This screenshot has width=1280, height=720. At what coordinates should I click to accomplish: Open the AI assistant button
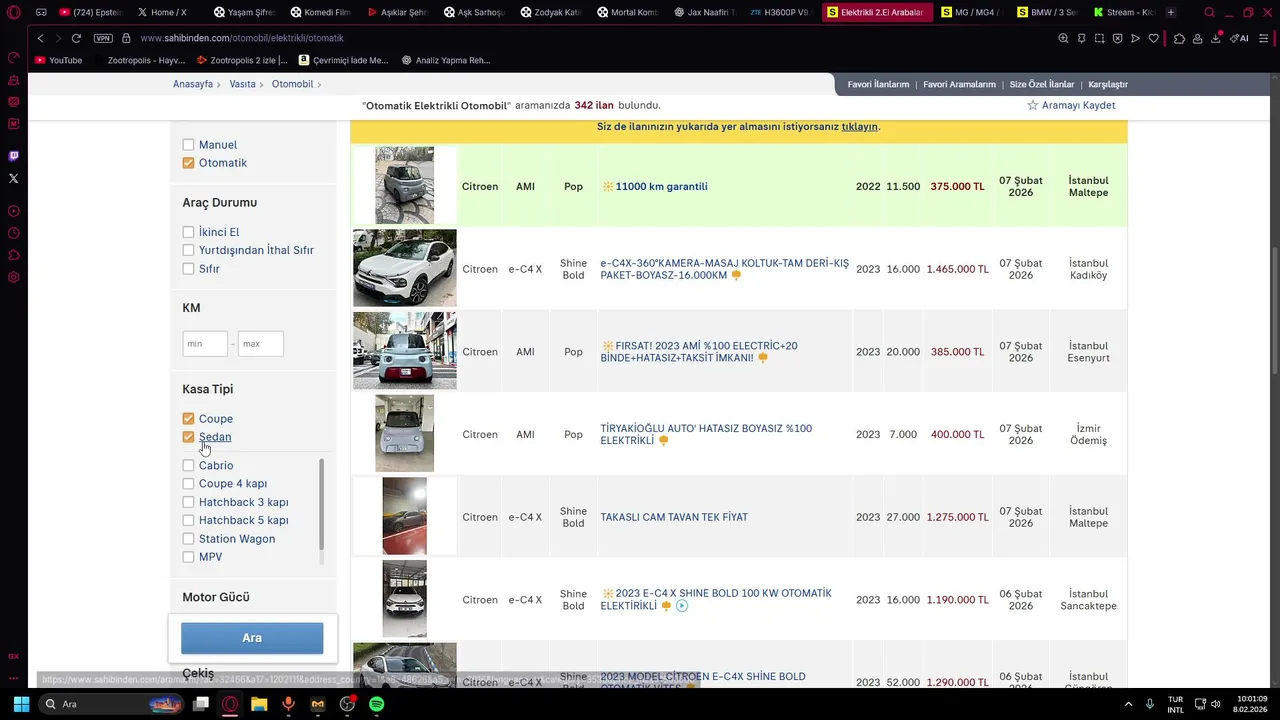click(x=1239, y=38)
